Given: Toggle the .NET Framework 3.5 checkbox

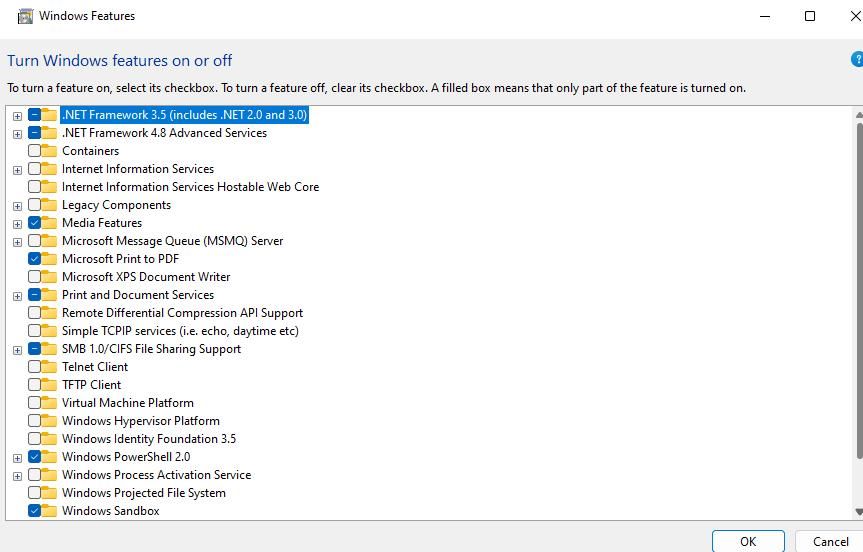Looking at the screenshot, I should [x=34, y=115].
